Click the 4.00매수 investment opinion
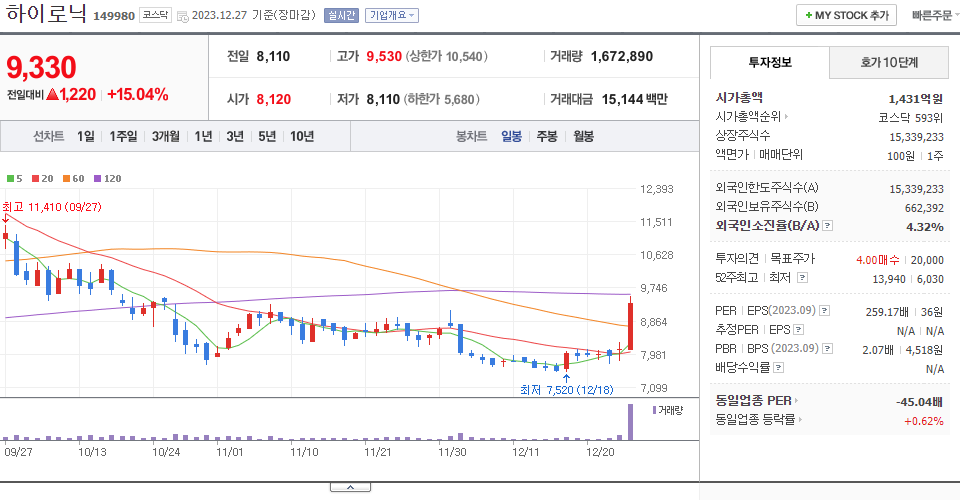The image size is (960, 500). [877, 260]
